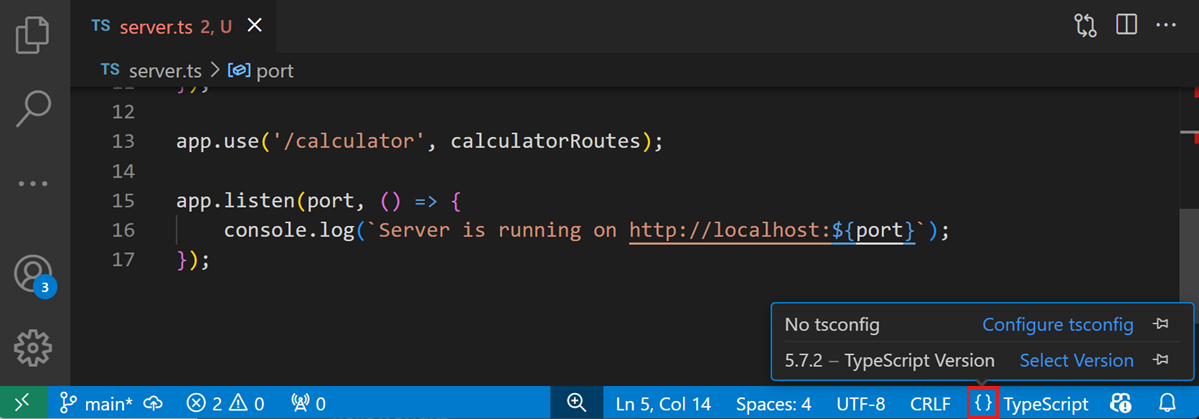
Task: Click the Configure tsconfig link
Action: (1058, 325)
